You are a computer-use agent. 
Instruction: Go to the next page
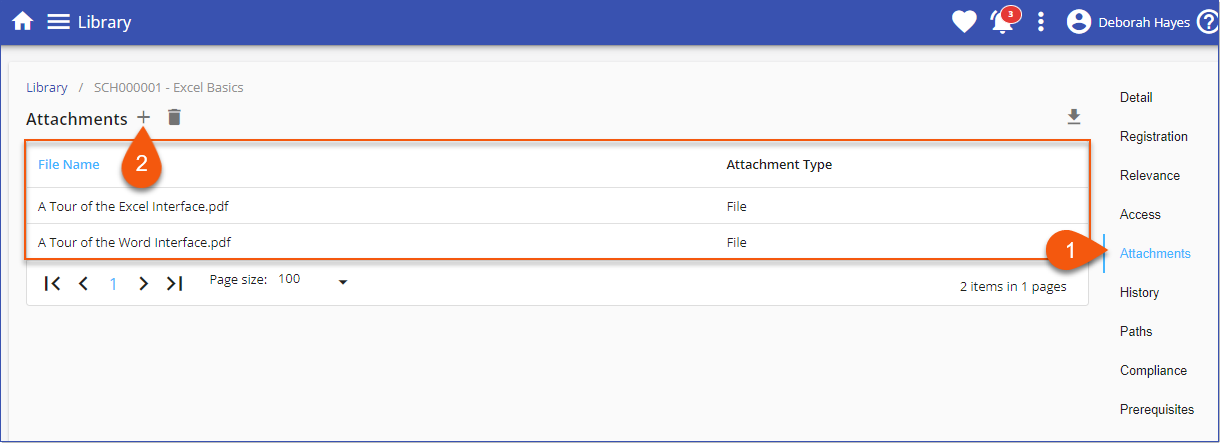(144, 284)
